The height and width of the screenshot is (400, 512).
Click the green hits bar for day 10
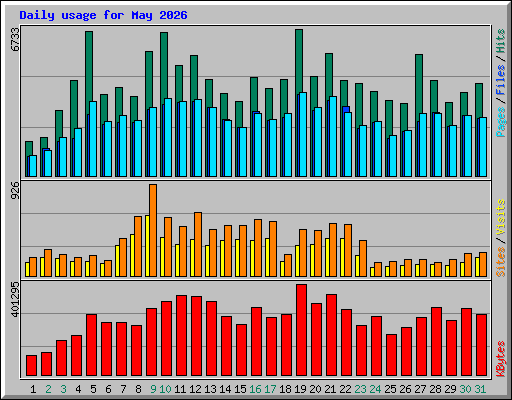click(164, 65)
